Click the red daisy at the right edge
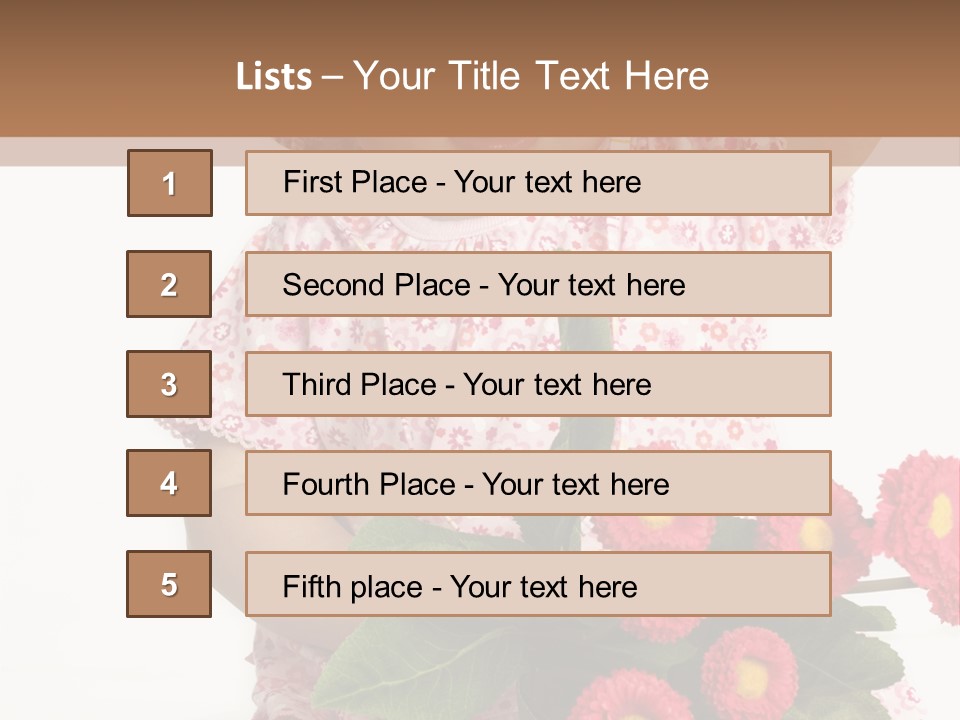The image size is (960, 720). click(x=921, y=520)
